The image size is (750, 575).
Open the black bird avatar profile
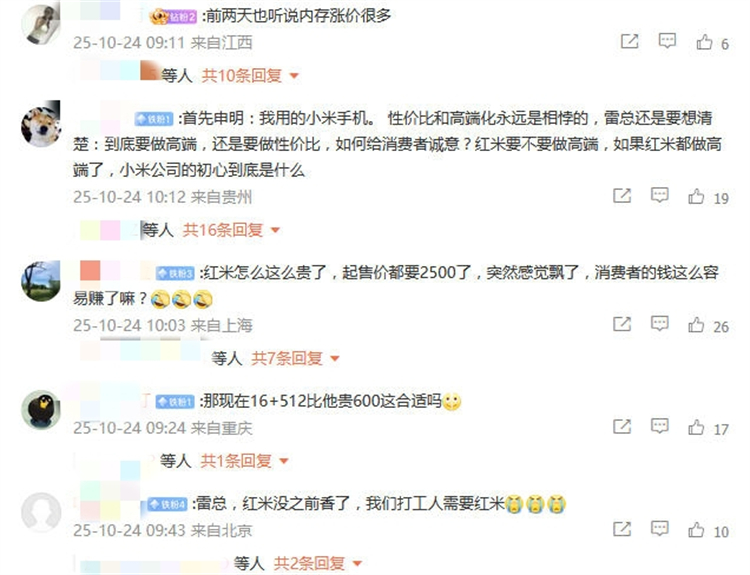pos(41,409)
